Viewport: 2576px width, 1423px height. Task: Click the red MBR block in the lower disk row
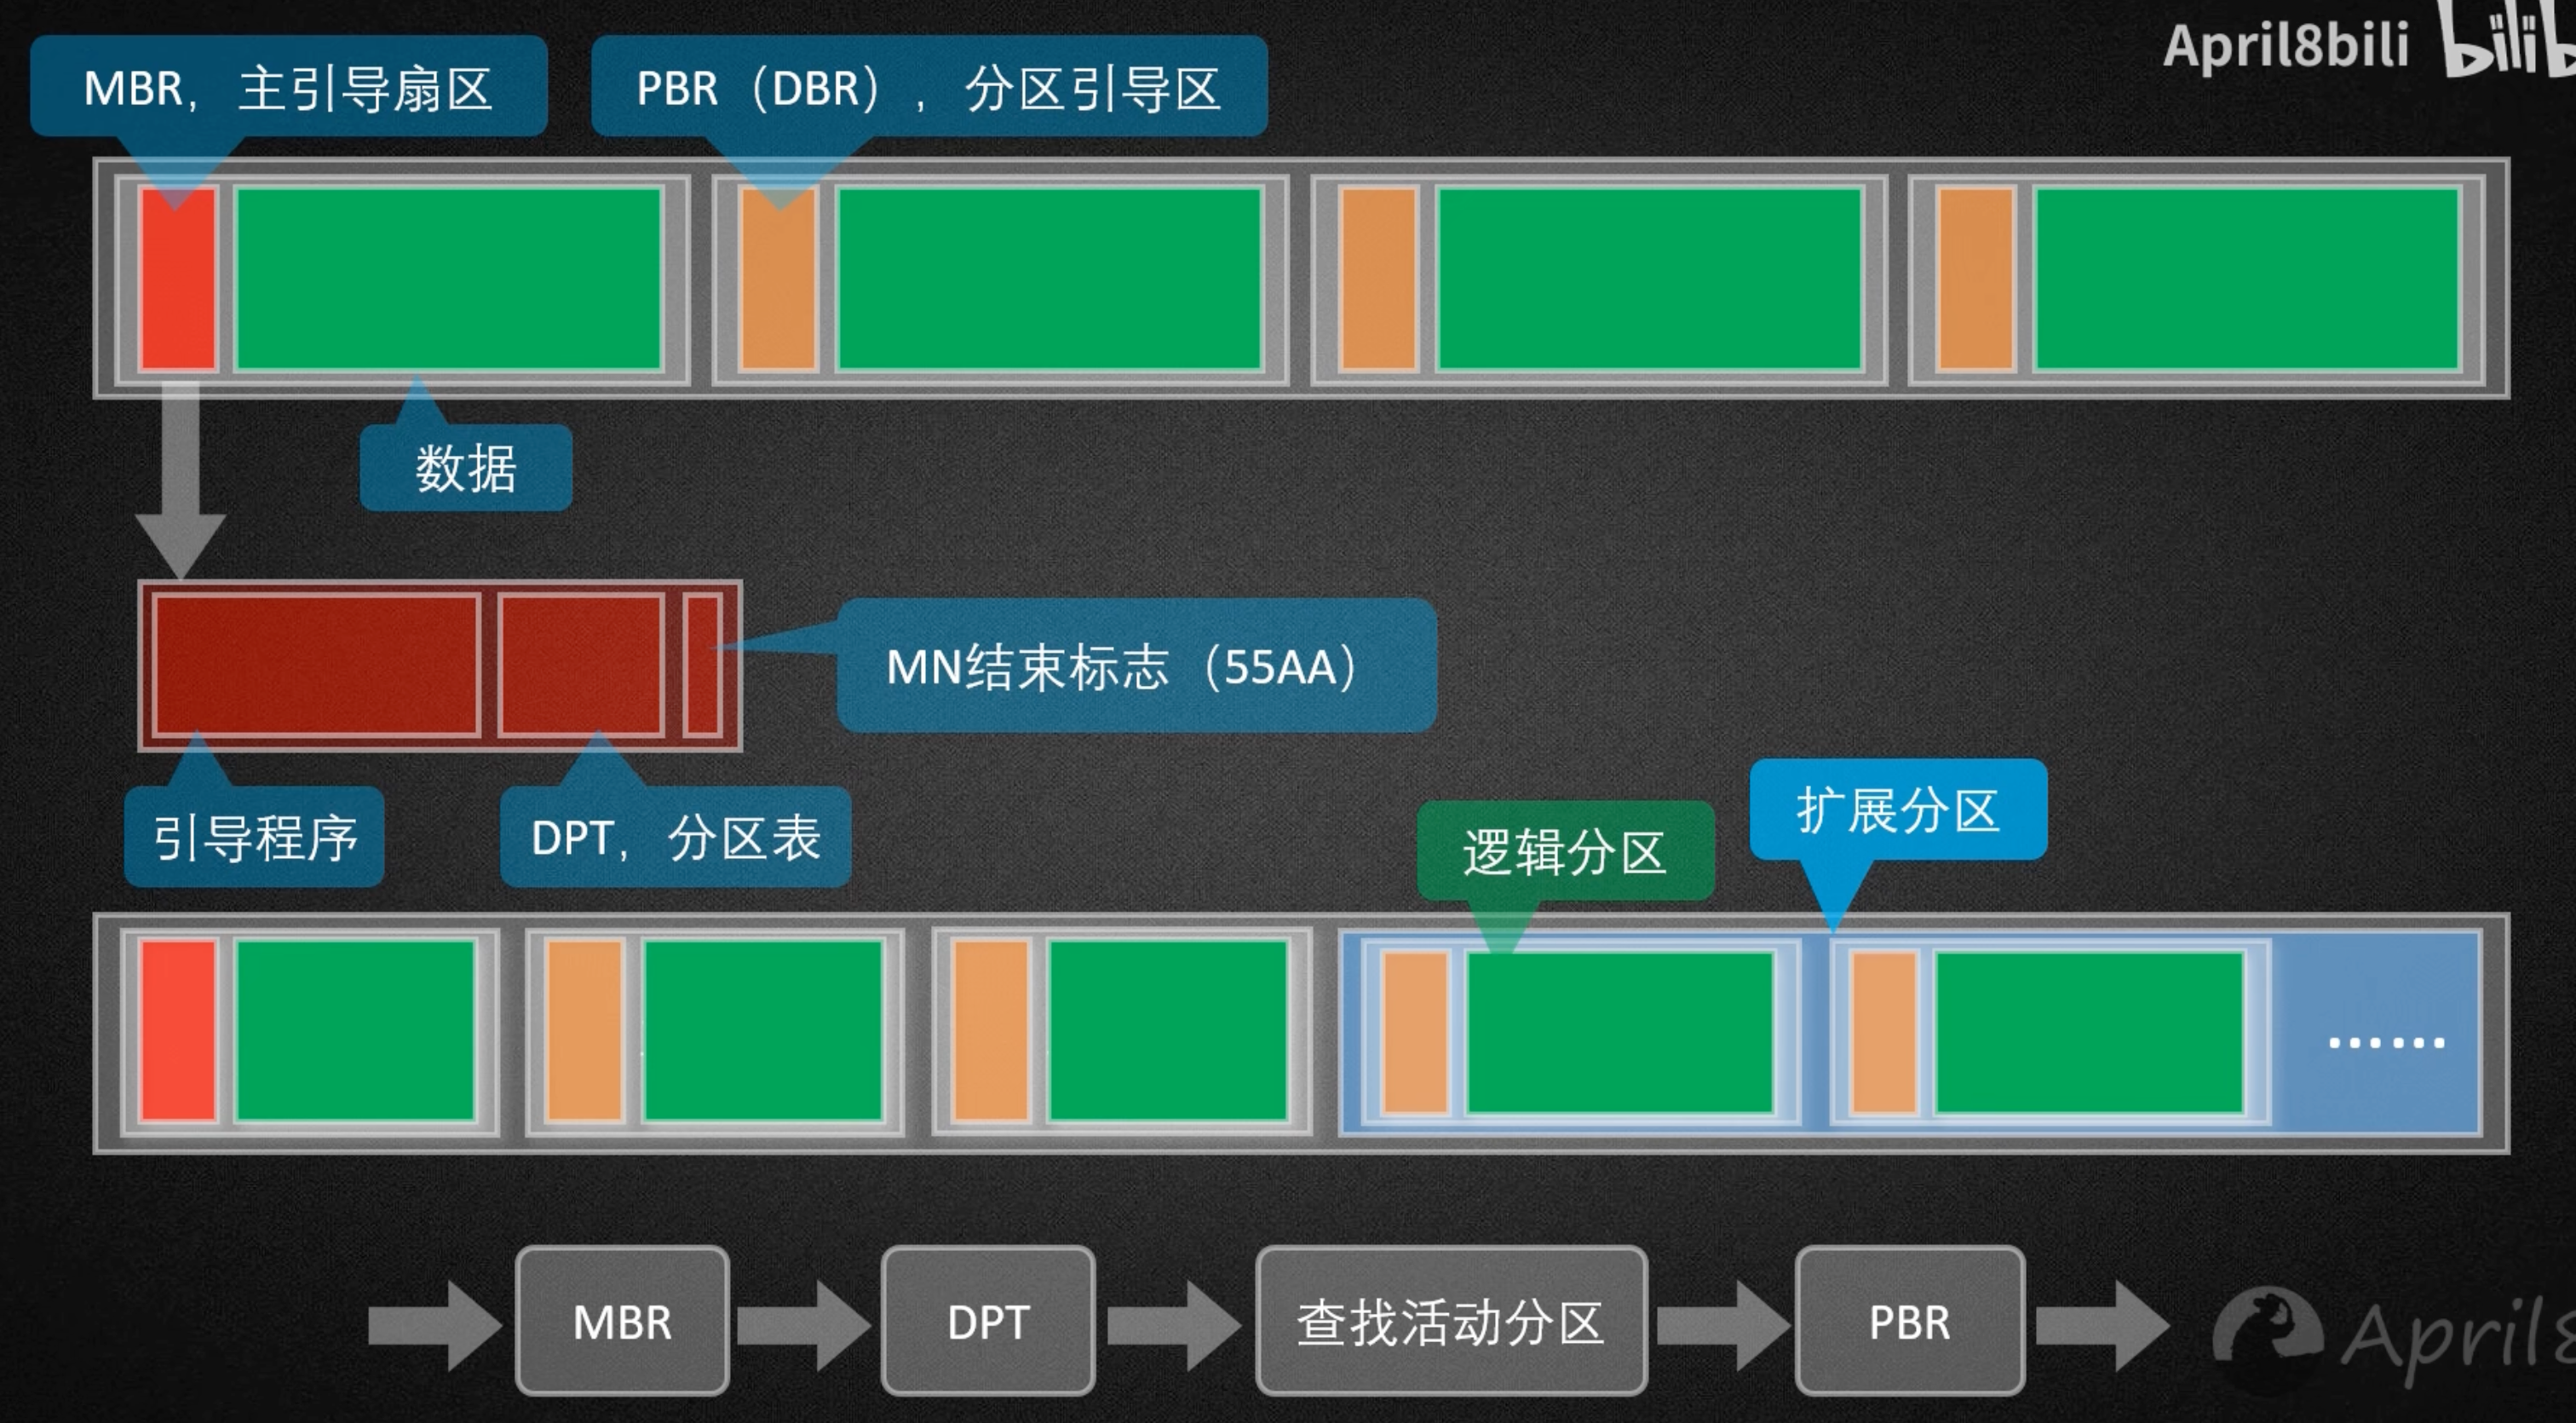[179, 1030]
